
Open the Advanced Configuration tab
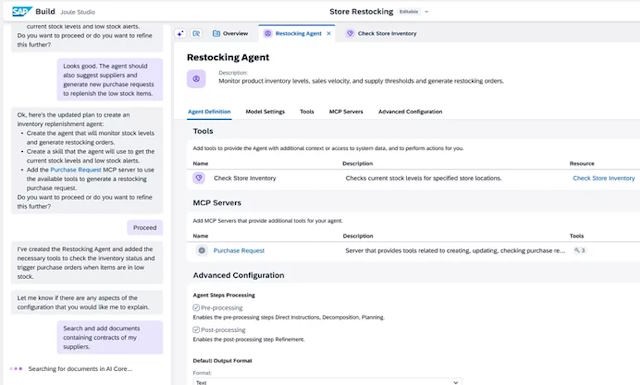coord(410,111)
